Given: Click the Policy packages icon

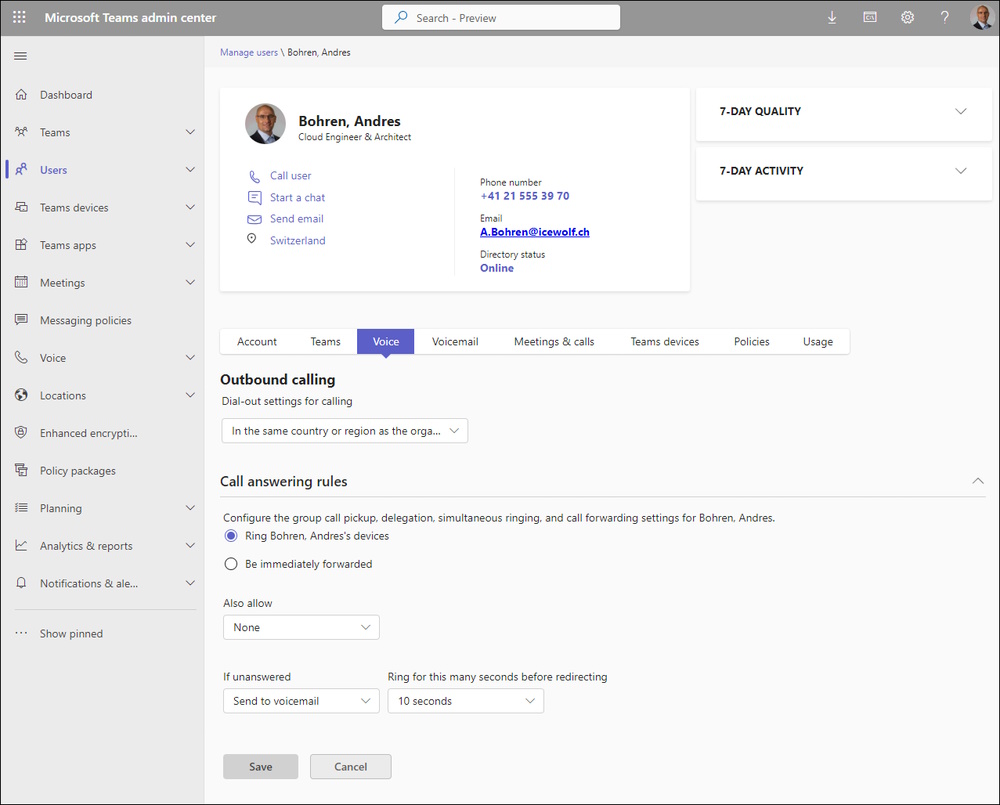Looking at the screenshot, I should click(x=21, y=470).
